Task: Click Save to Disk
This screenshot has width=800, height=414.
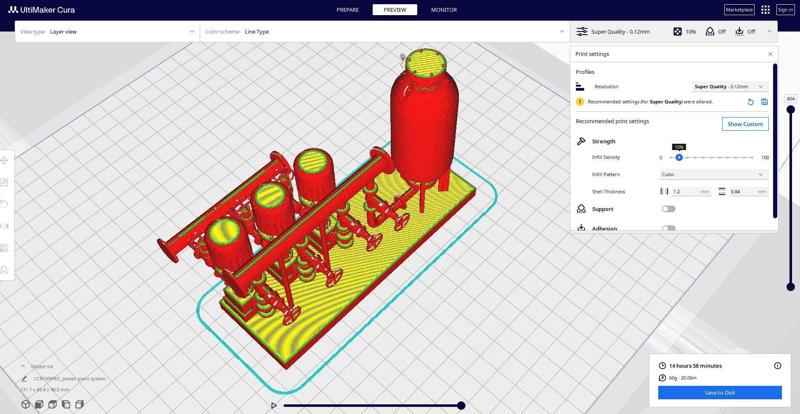Action: coord(719,393)
